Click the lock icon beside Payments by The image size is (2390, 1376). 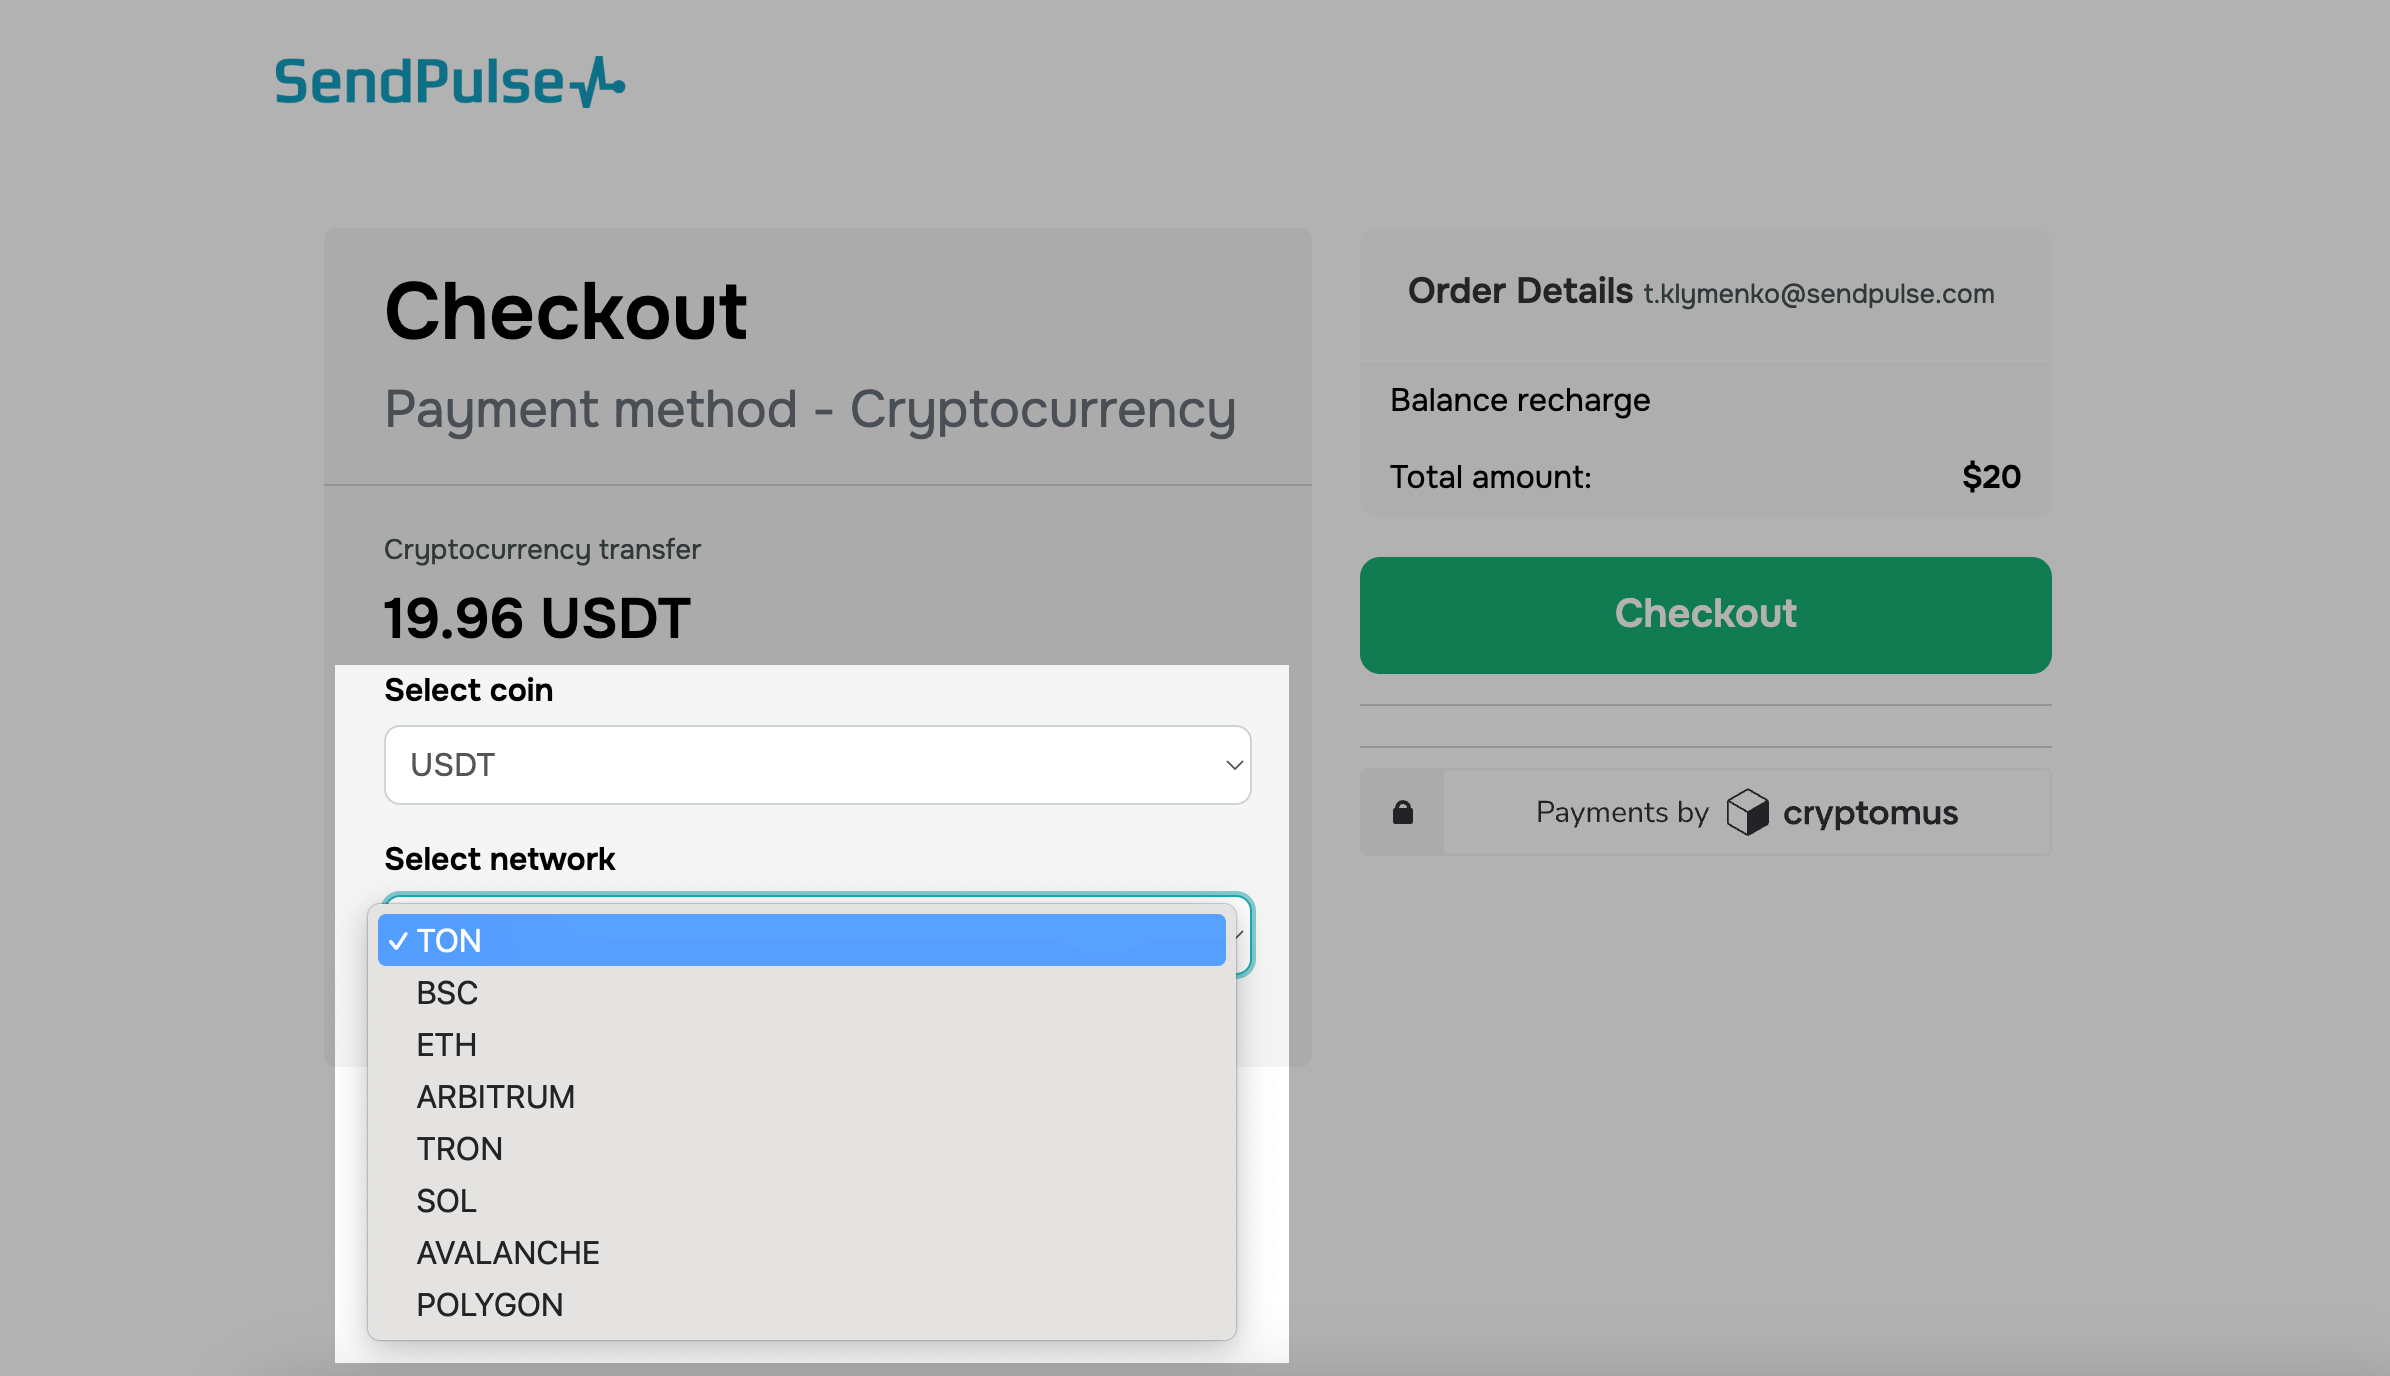(x=1402, y=812)
